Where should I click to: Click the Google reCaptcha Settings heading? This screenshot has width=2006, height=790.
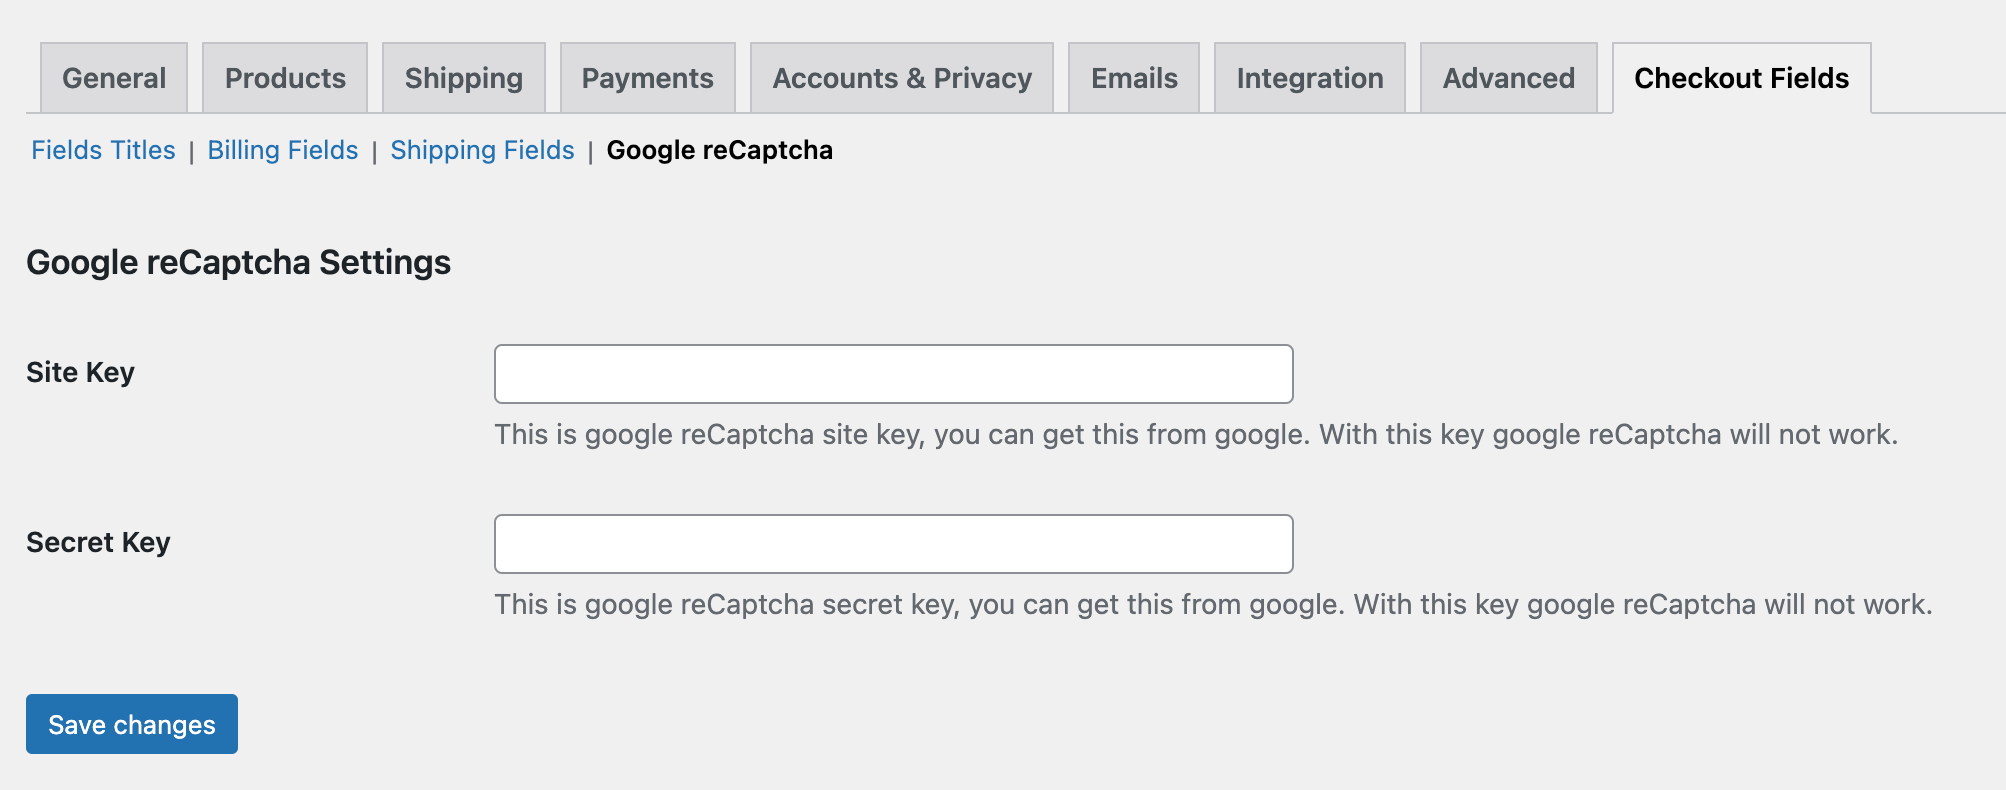(x=238, y=262)
